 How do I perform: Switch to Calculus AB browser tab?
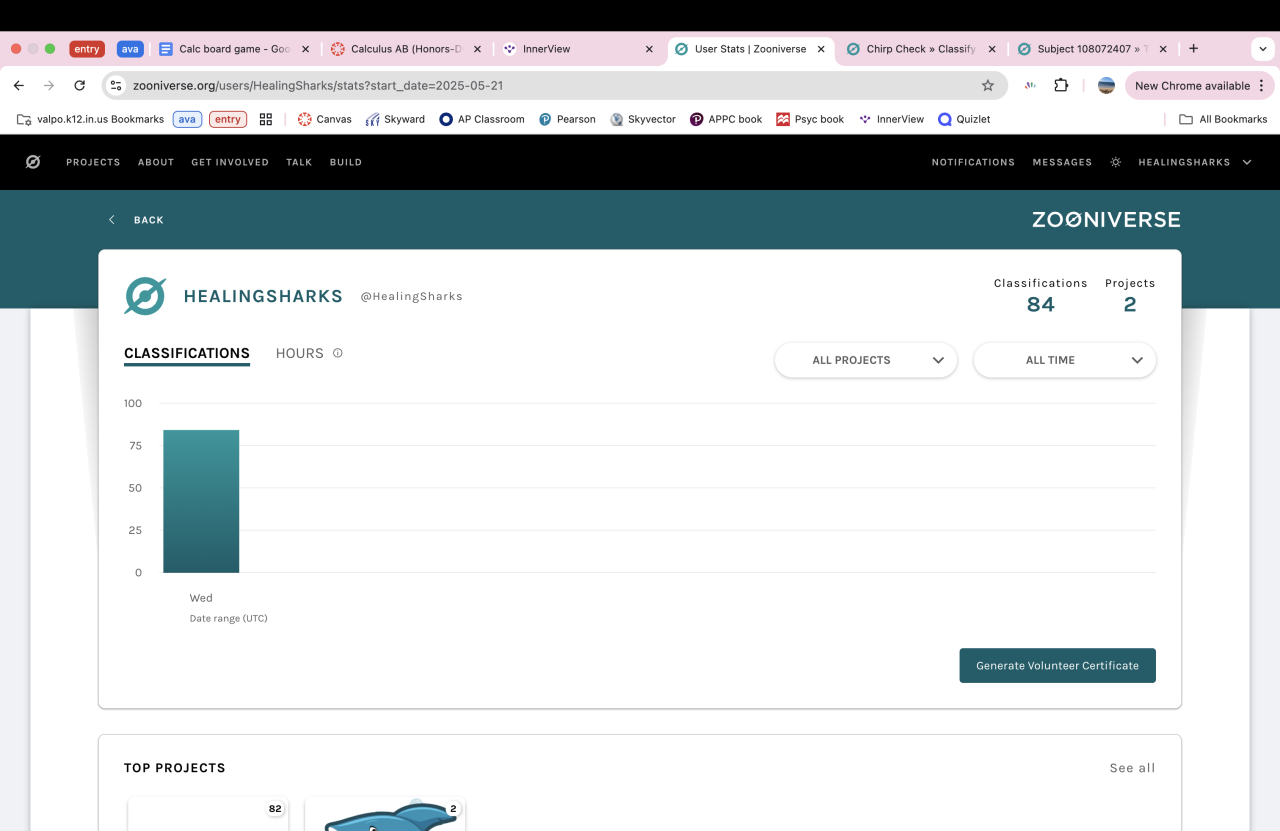406,49
